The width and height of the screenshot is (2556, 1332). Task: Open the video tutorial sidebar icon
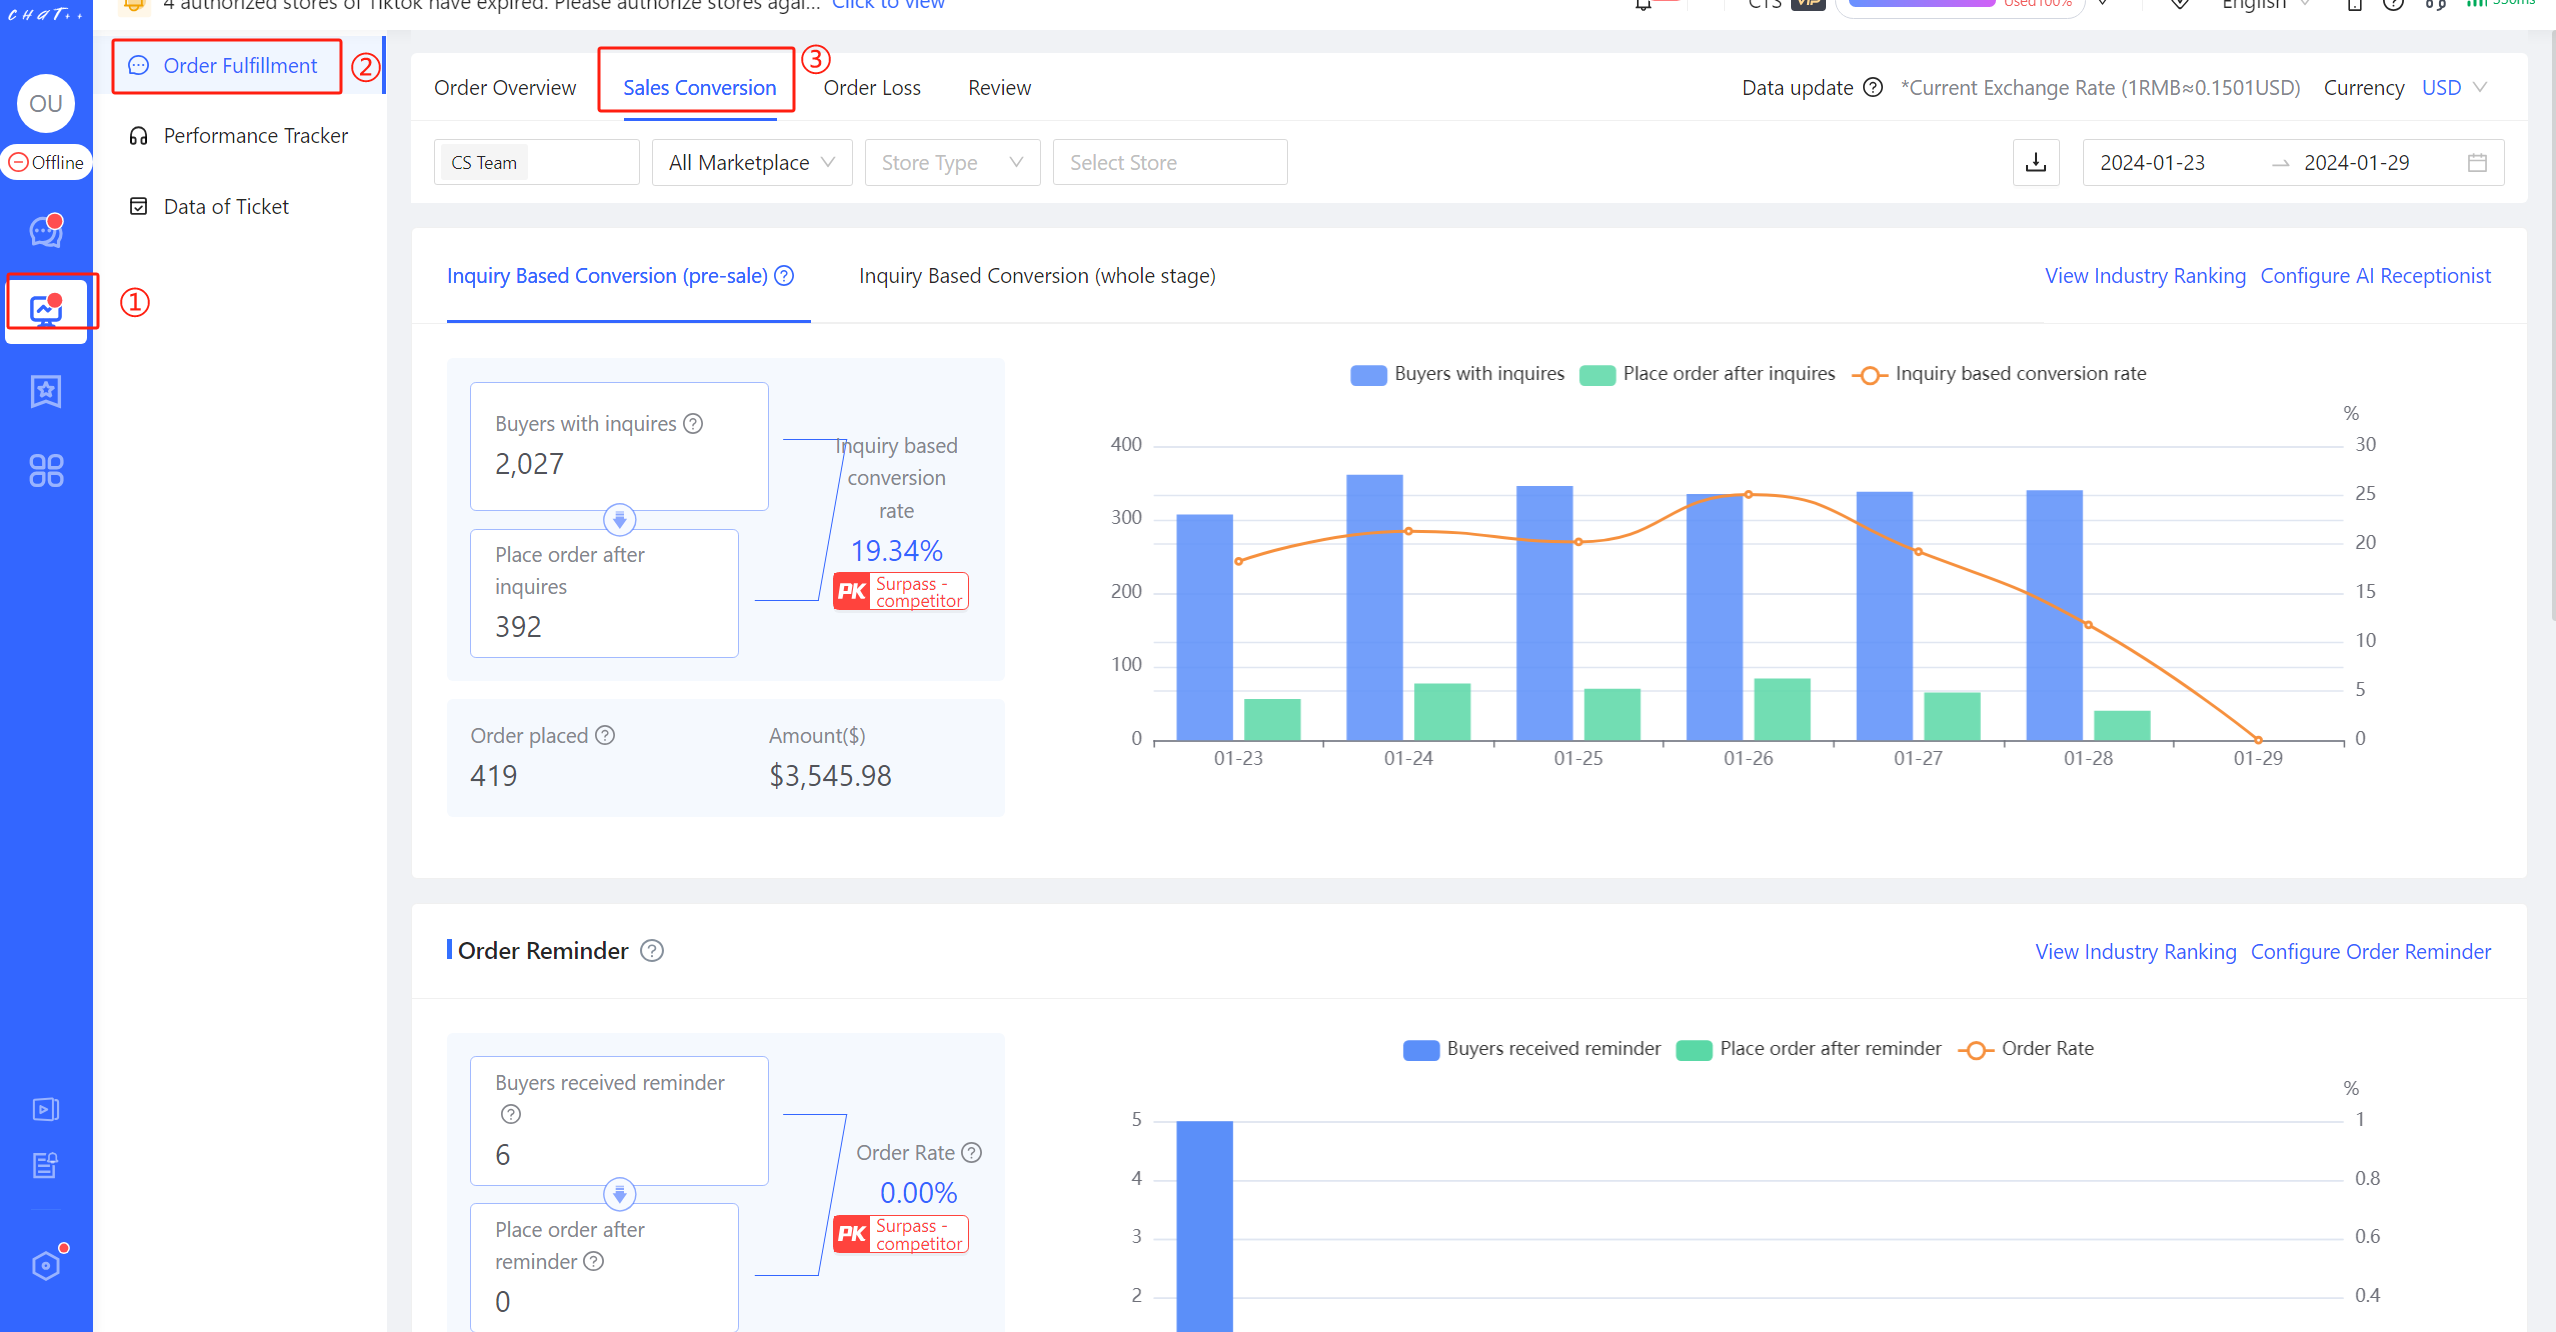[46, 1108]
